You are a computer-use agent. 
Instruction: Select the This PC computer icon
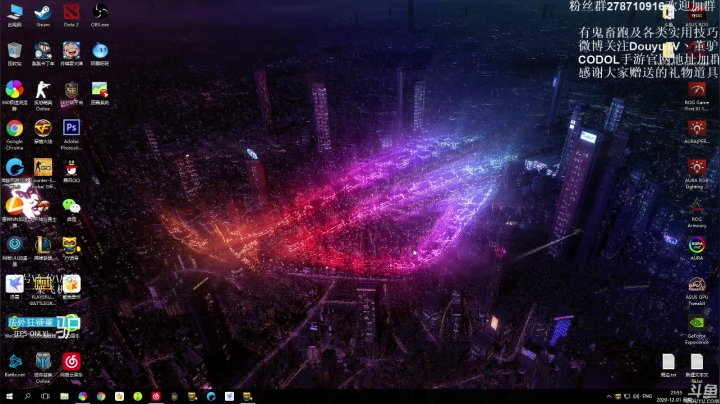(x=14, y=15)
